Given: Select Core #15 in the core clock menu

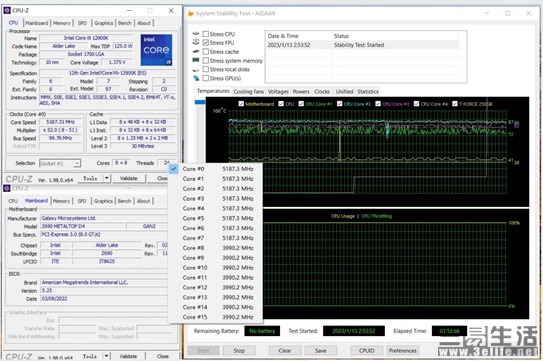Looking at the screenshot, I should (x=215, y=317).
